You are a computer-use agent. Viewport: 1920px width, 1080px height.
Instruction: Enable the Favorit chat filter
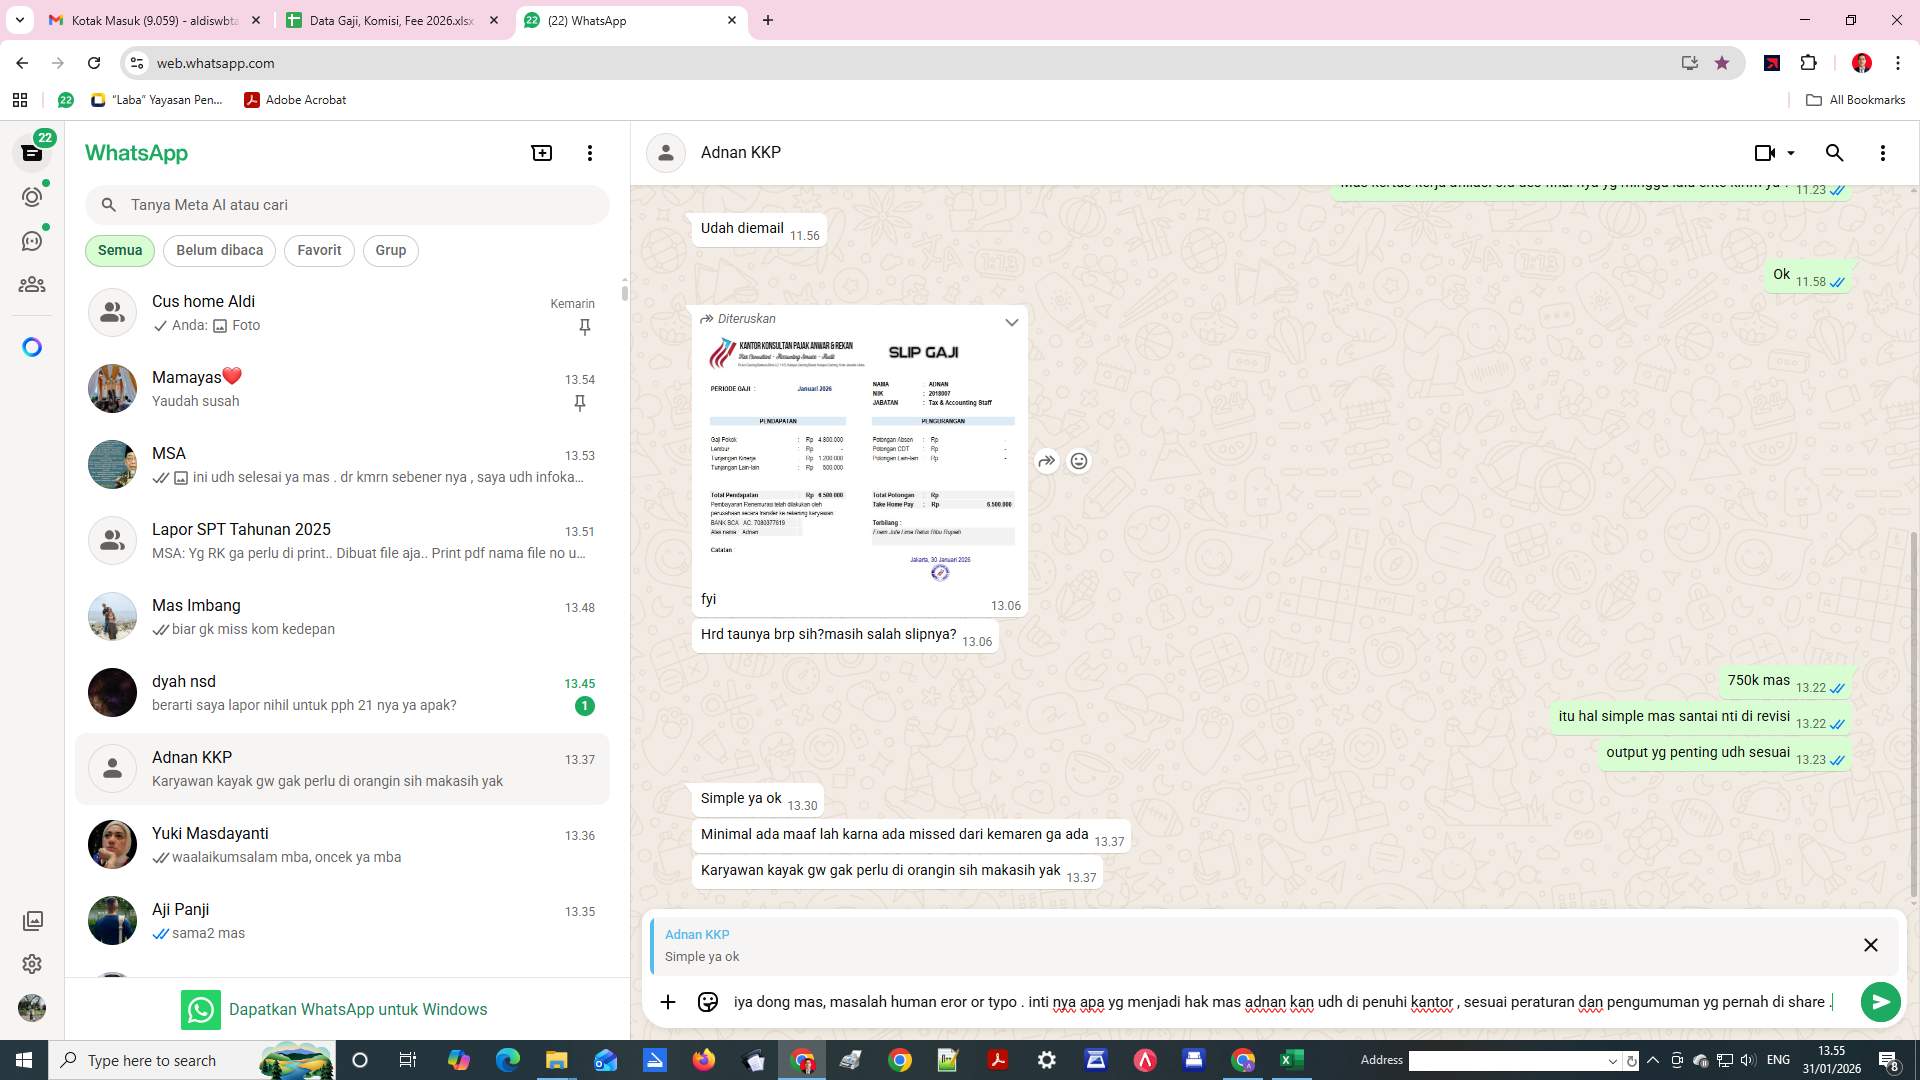pos(318,250)
